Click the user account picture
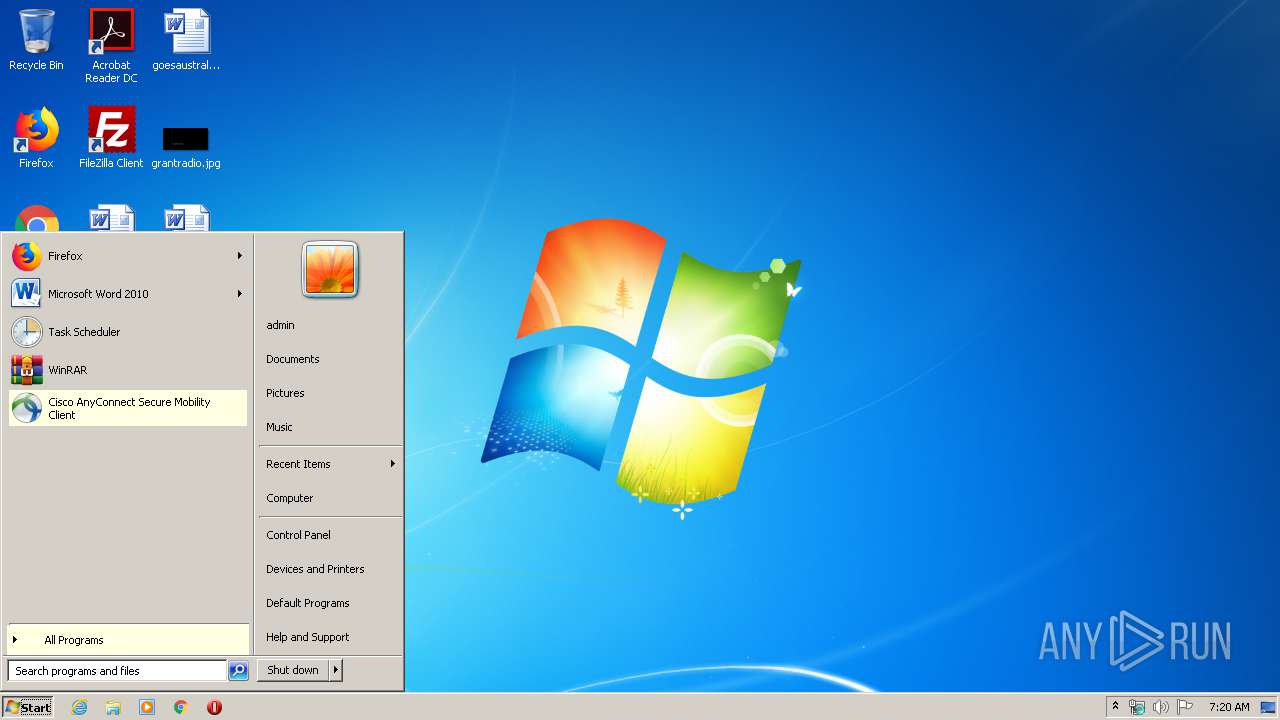The image size is (1280, 720). pyautogui.click(x=330, y=270)
